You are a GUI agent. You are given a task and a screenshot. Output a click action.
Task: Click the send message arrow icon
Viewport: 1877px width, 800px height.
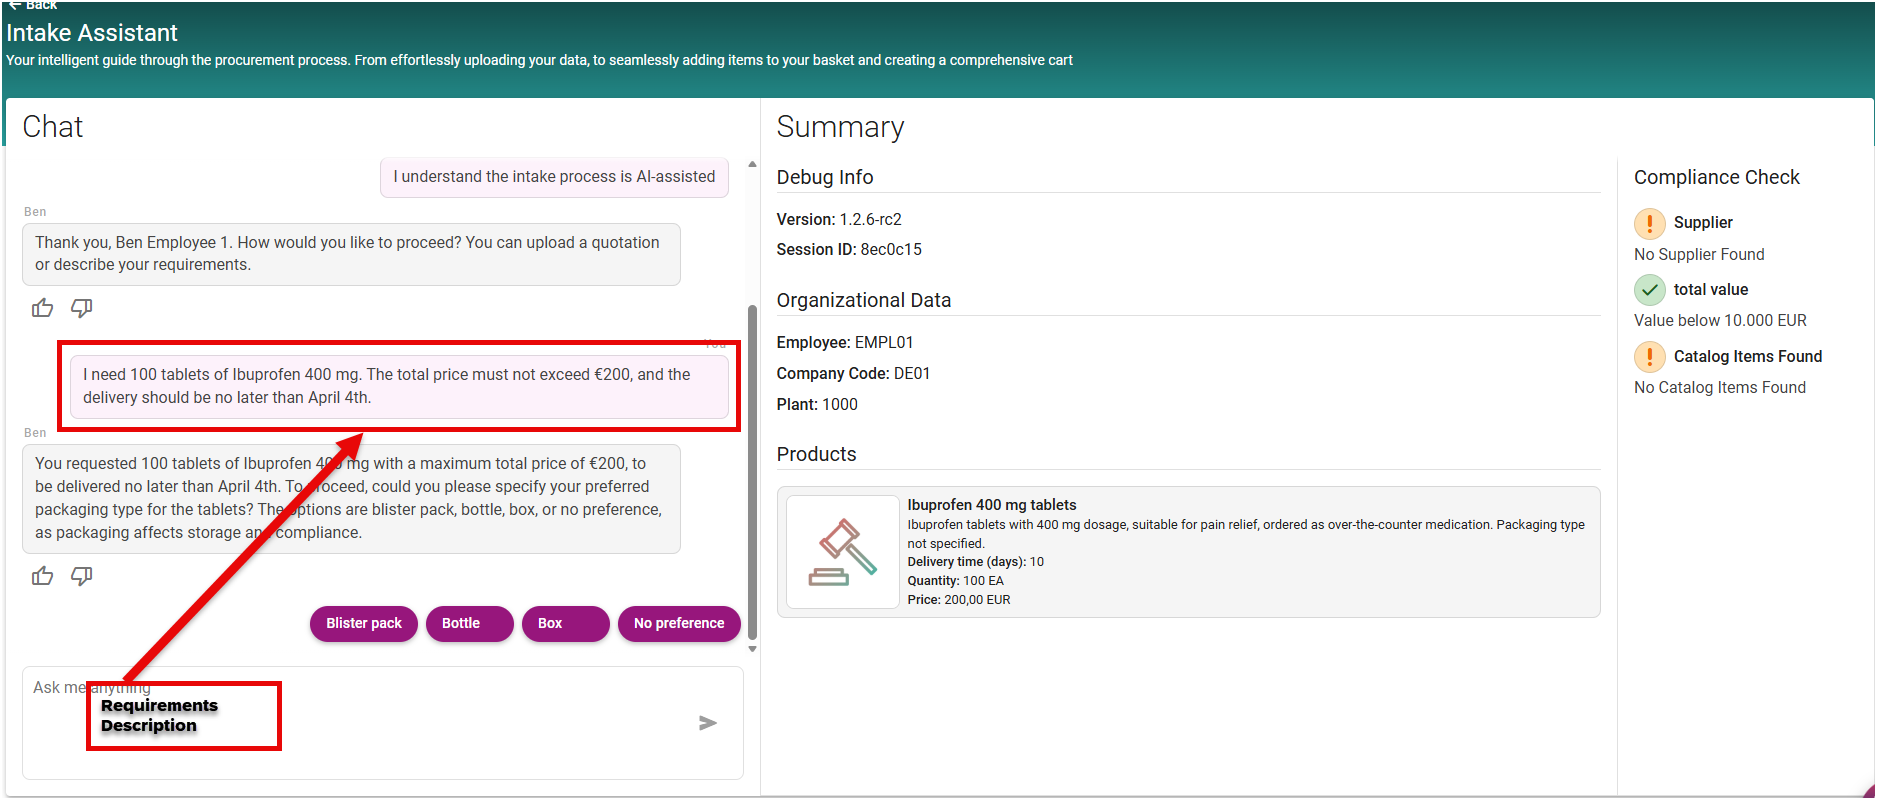tap(707, 723)
